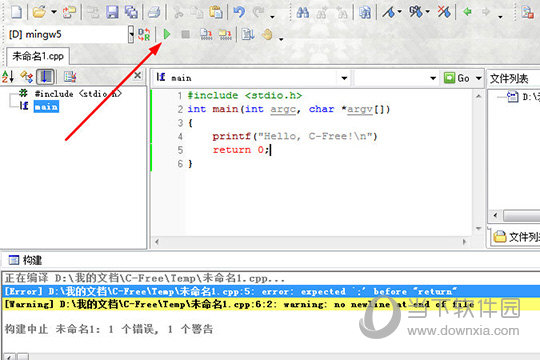540x360 pixels.
Task: Click the find (binoculars) icon
Action: pyautogui.click(x=302, y=12)
